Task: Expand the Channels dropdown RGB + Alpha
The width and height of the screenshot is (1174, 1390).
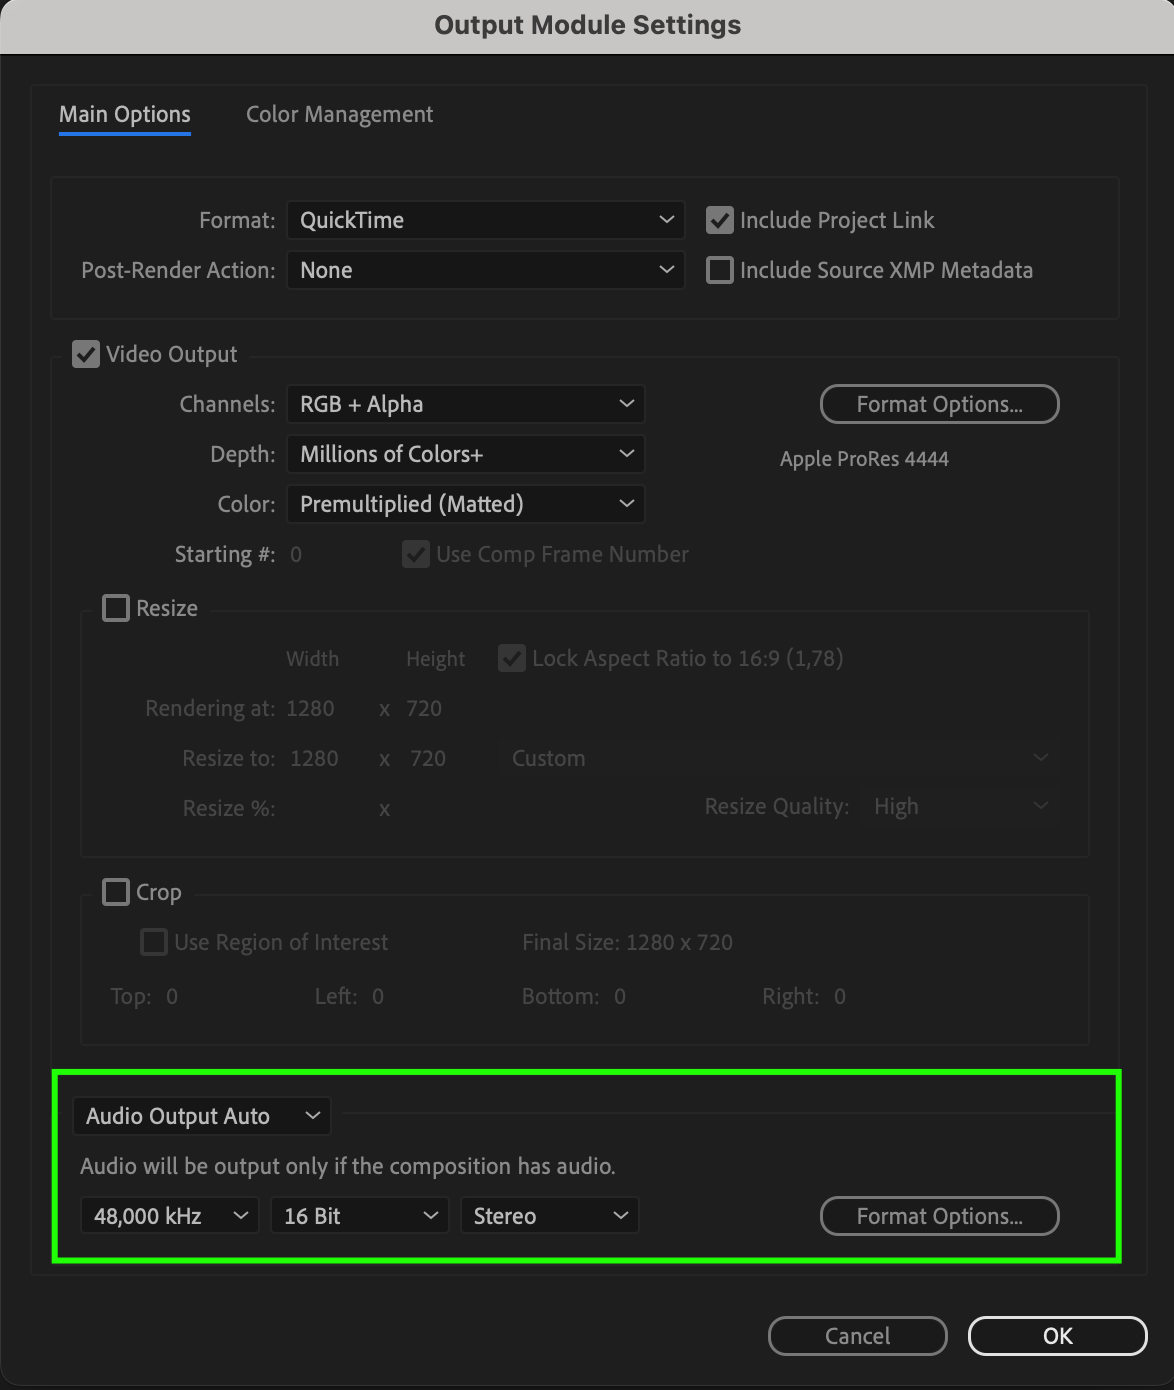Action: (x=465, y=404)
